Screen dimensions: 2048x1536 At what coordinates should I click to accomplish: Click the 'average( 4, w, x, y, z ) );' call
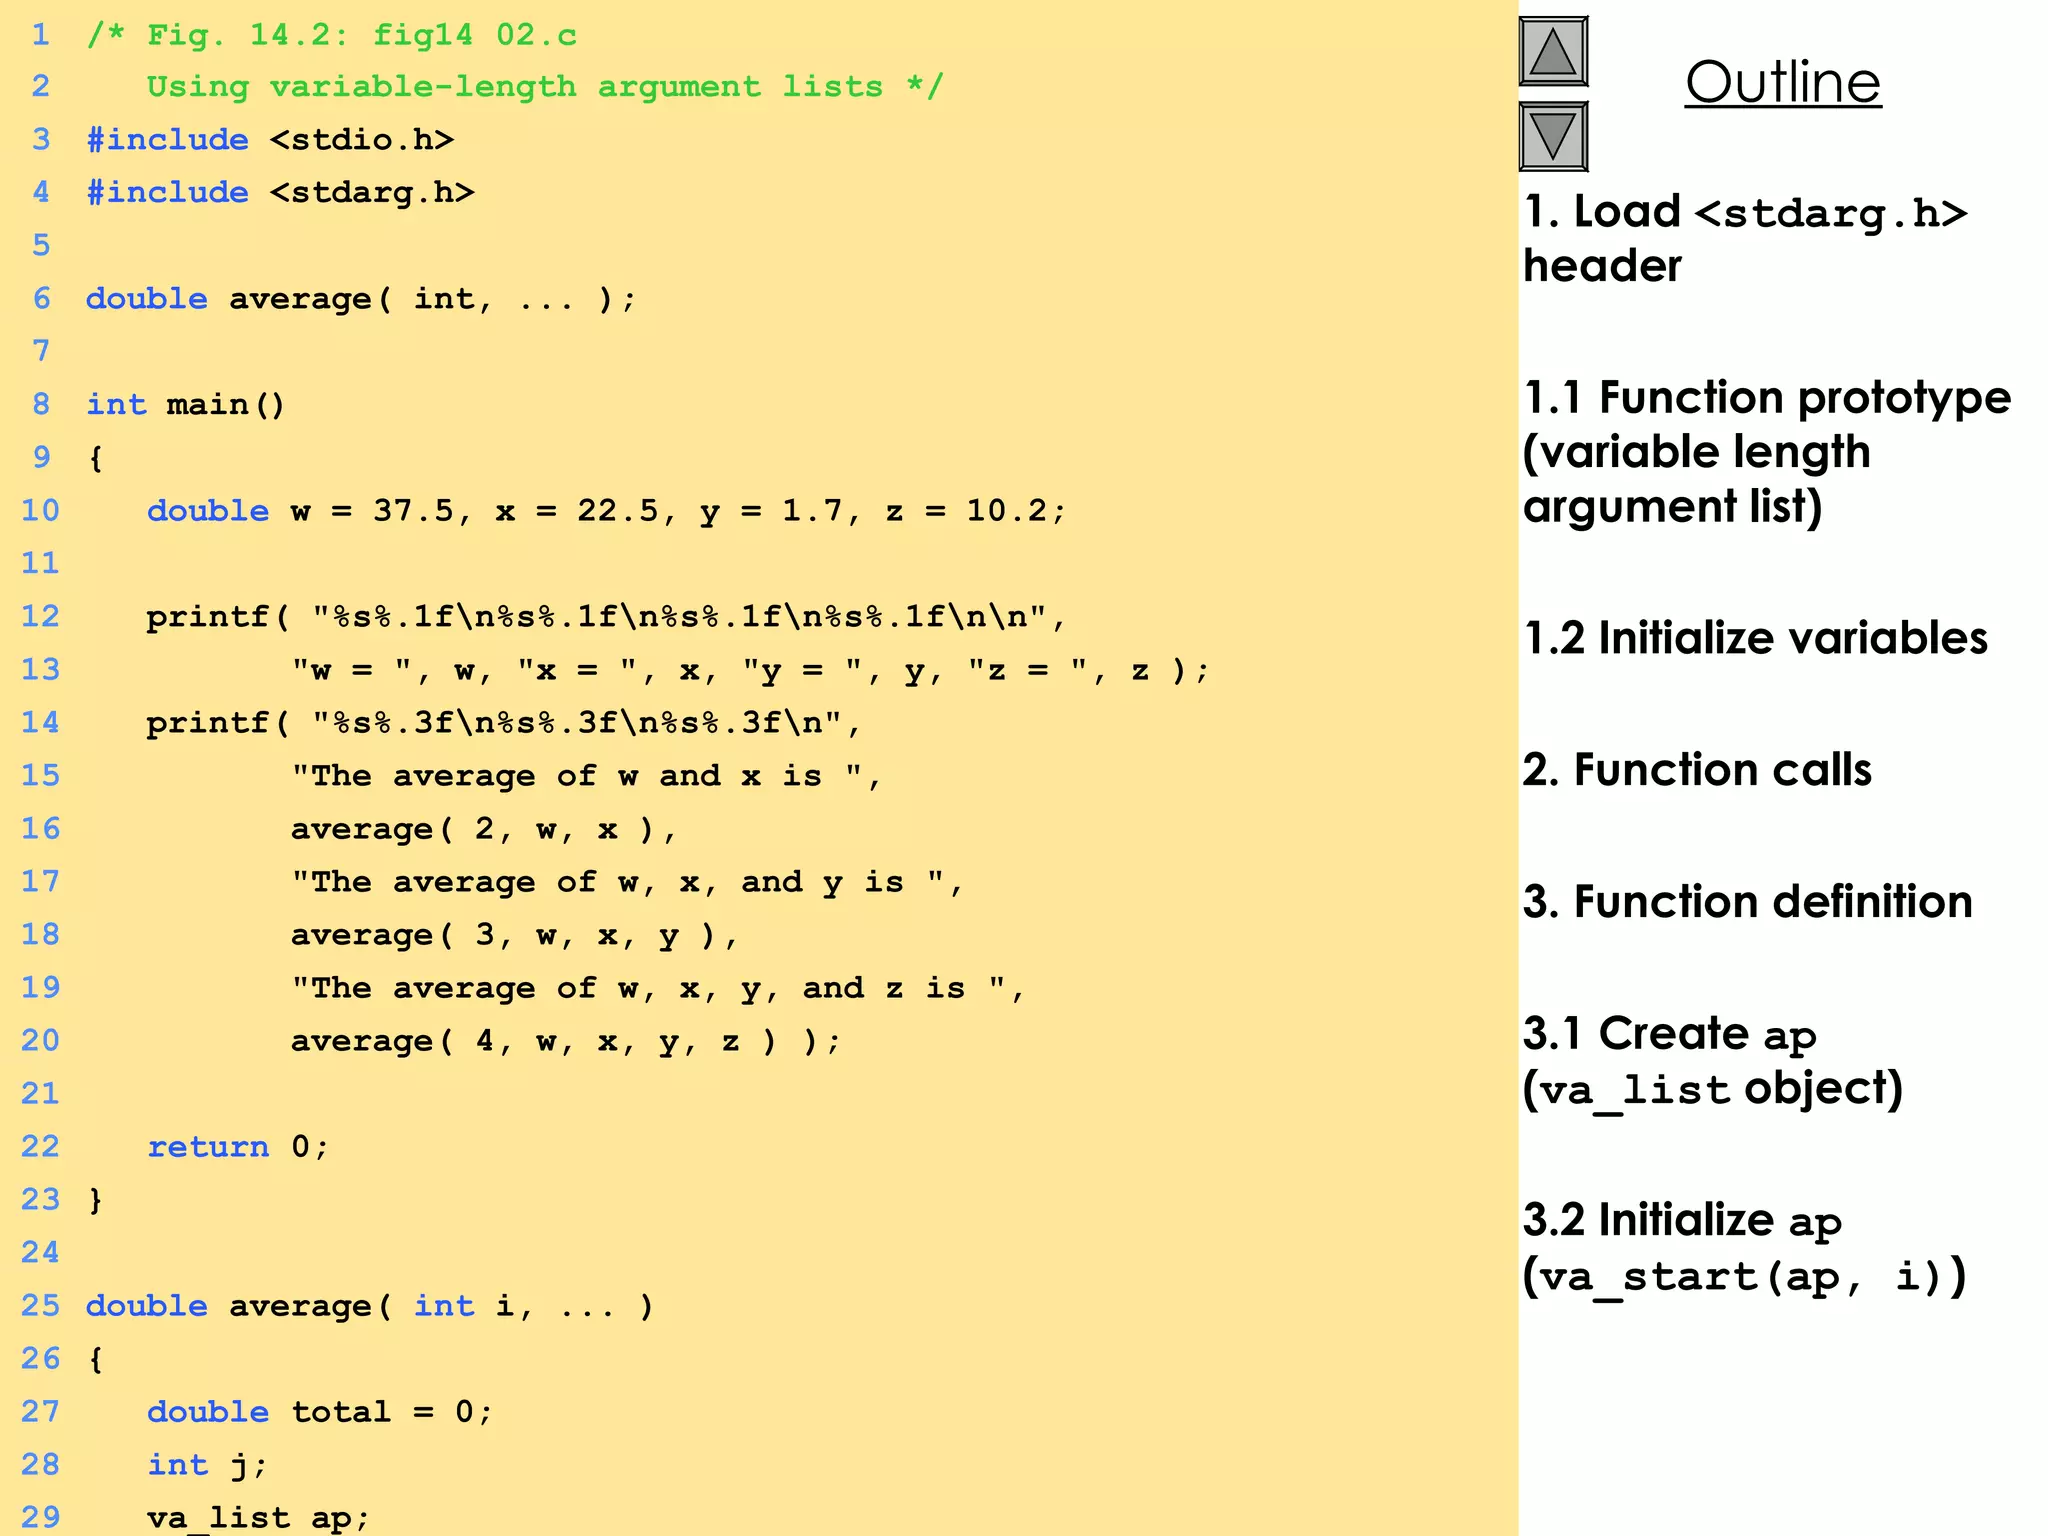coord(566,1041)
